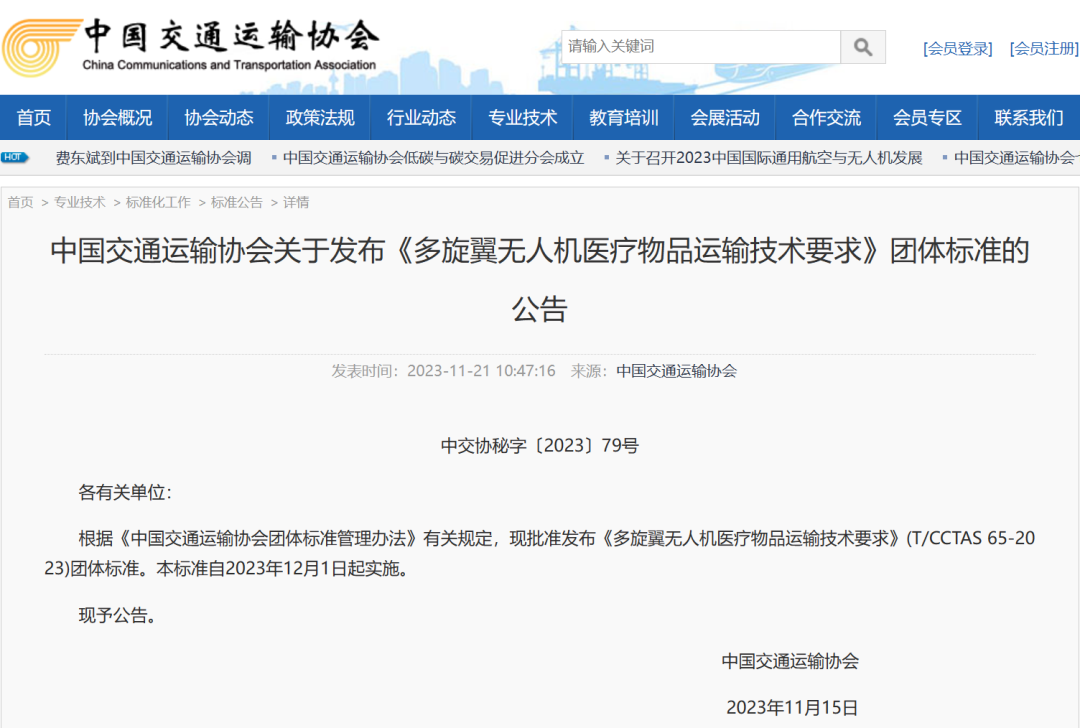1080x728 pixels.
Task: Open the 会展活动 section
Action: (x=724, y=117)
